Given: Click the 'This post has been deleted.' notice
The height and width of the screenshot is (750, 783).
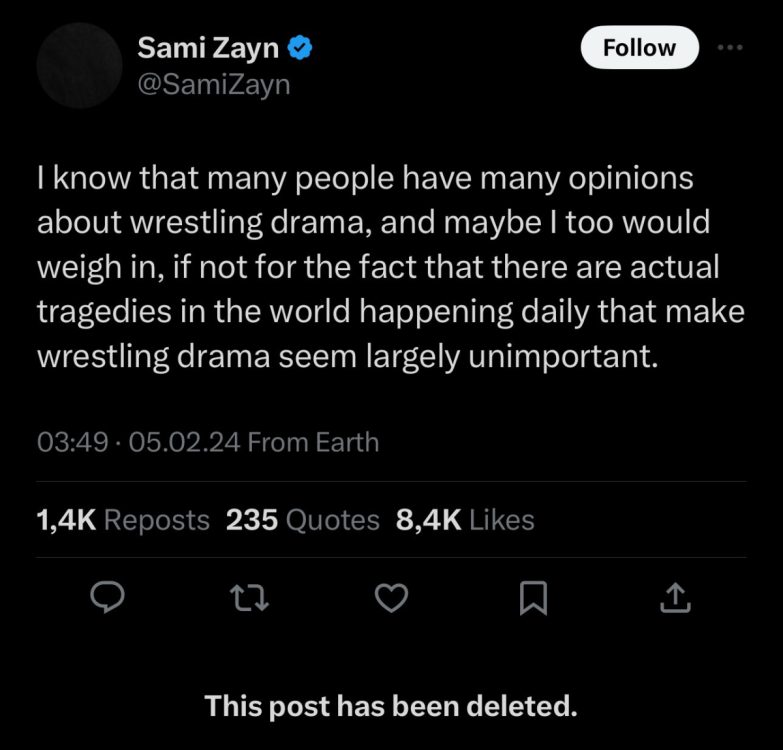Looking at the screenshot, I should pyautogui.click(x=391, y=707).
